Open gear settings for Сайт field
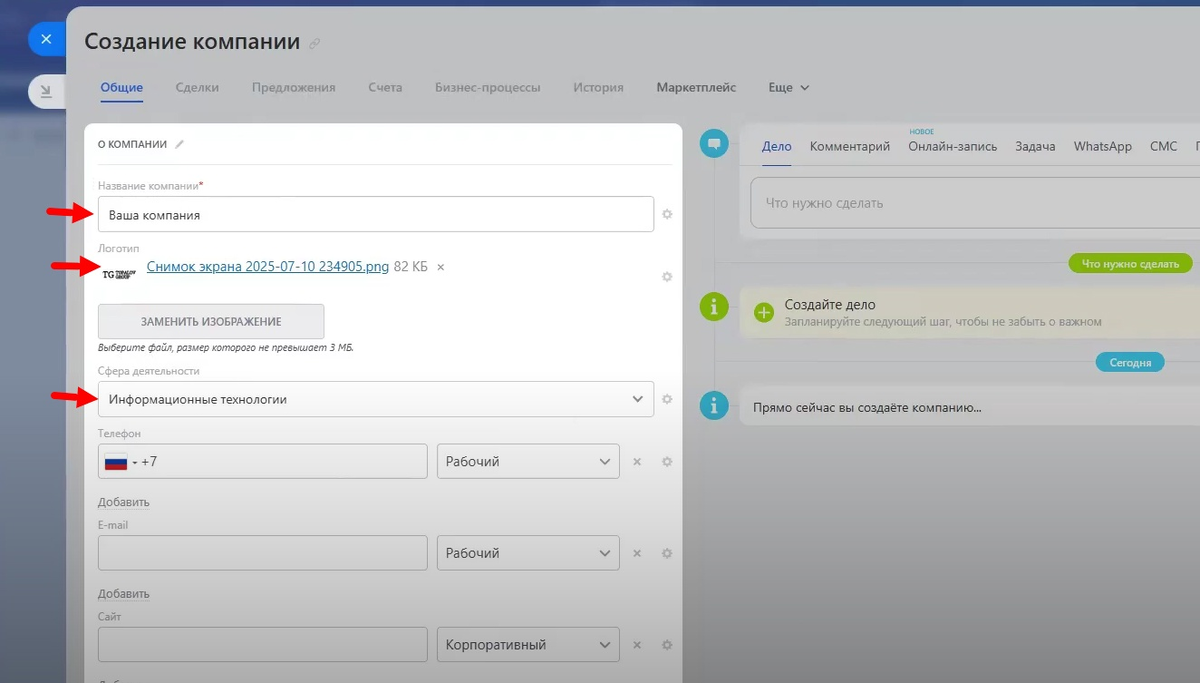This screenshot has height=683, width=1200. click(x=667, y=645)
